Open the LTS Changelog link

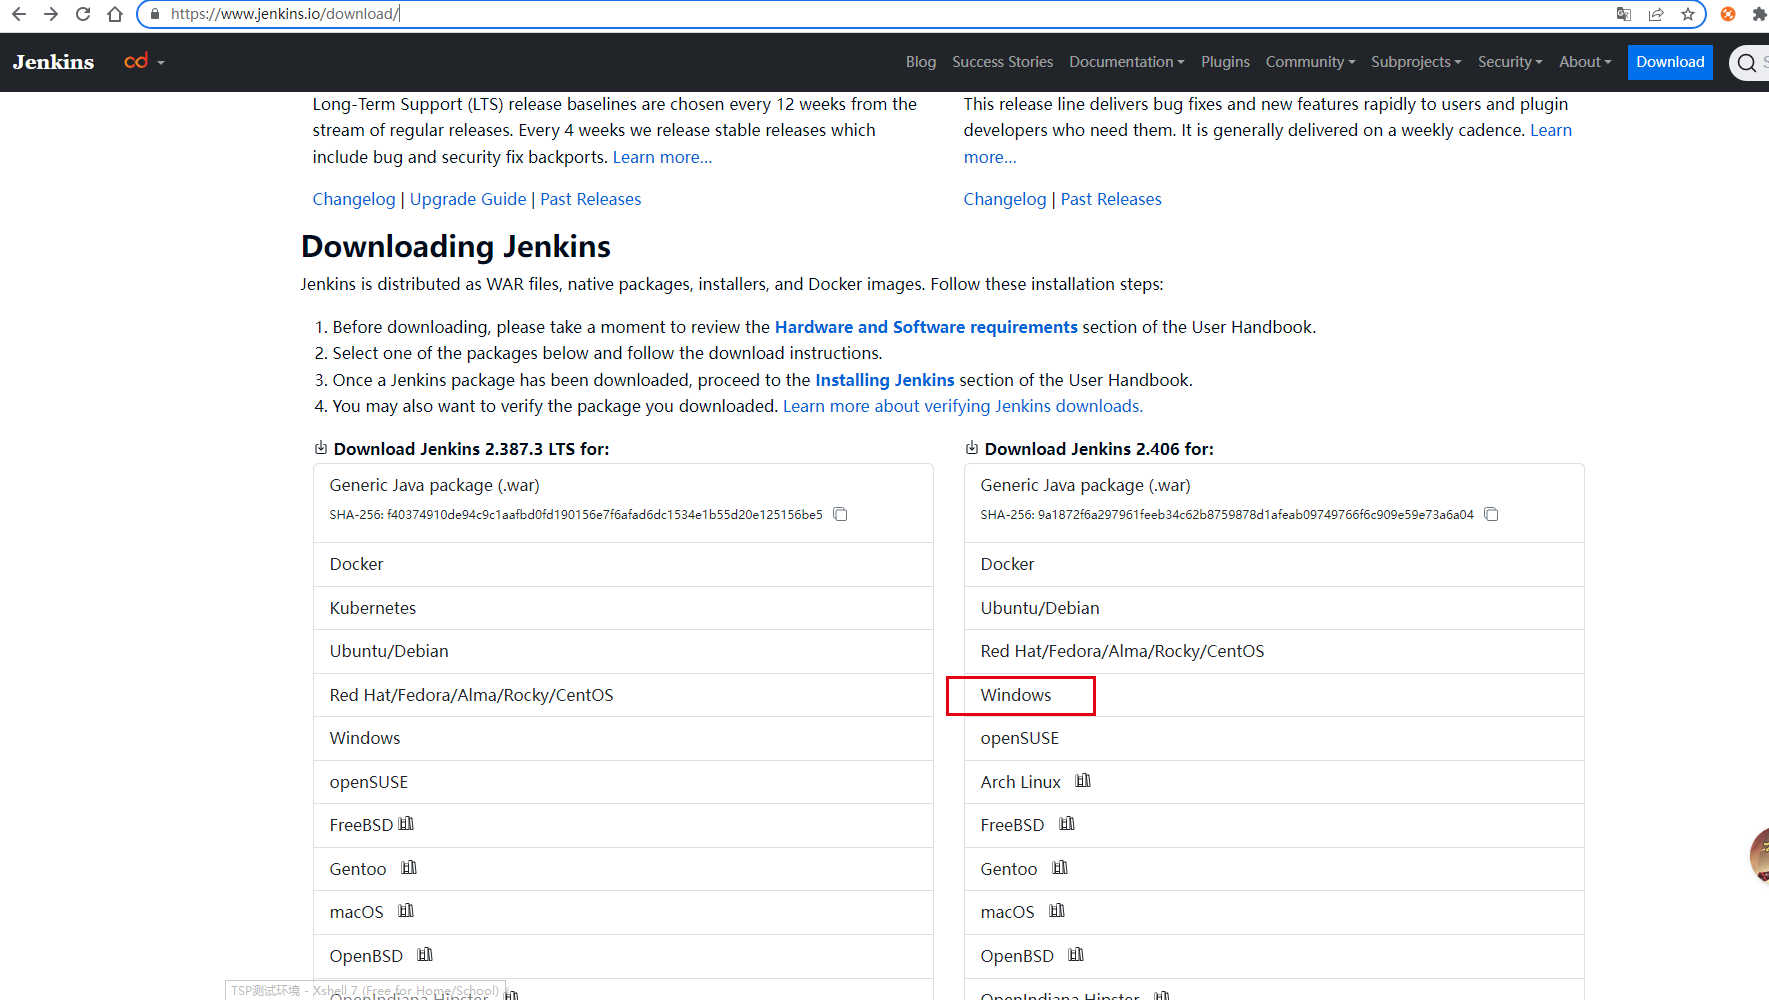(354, 199)
